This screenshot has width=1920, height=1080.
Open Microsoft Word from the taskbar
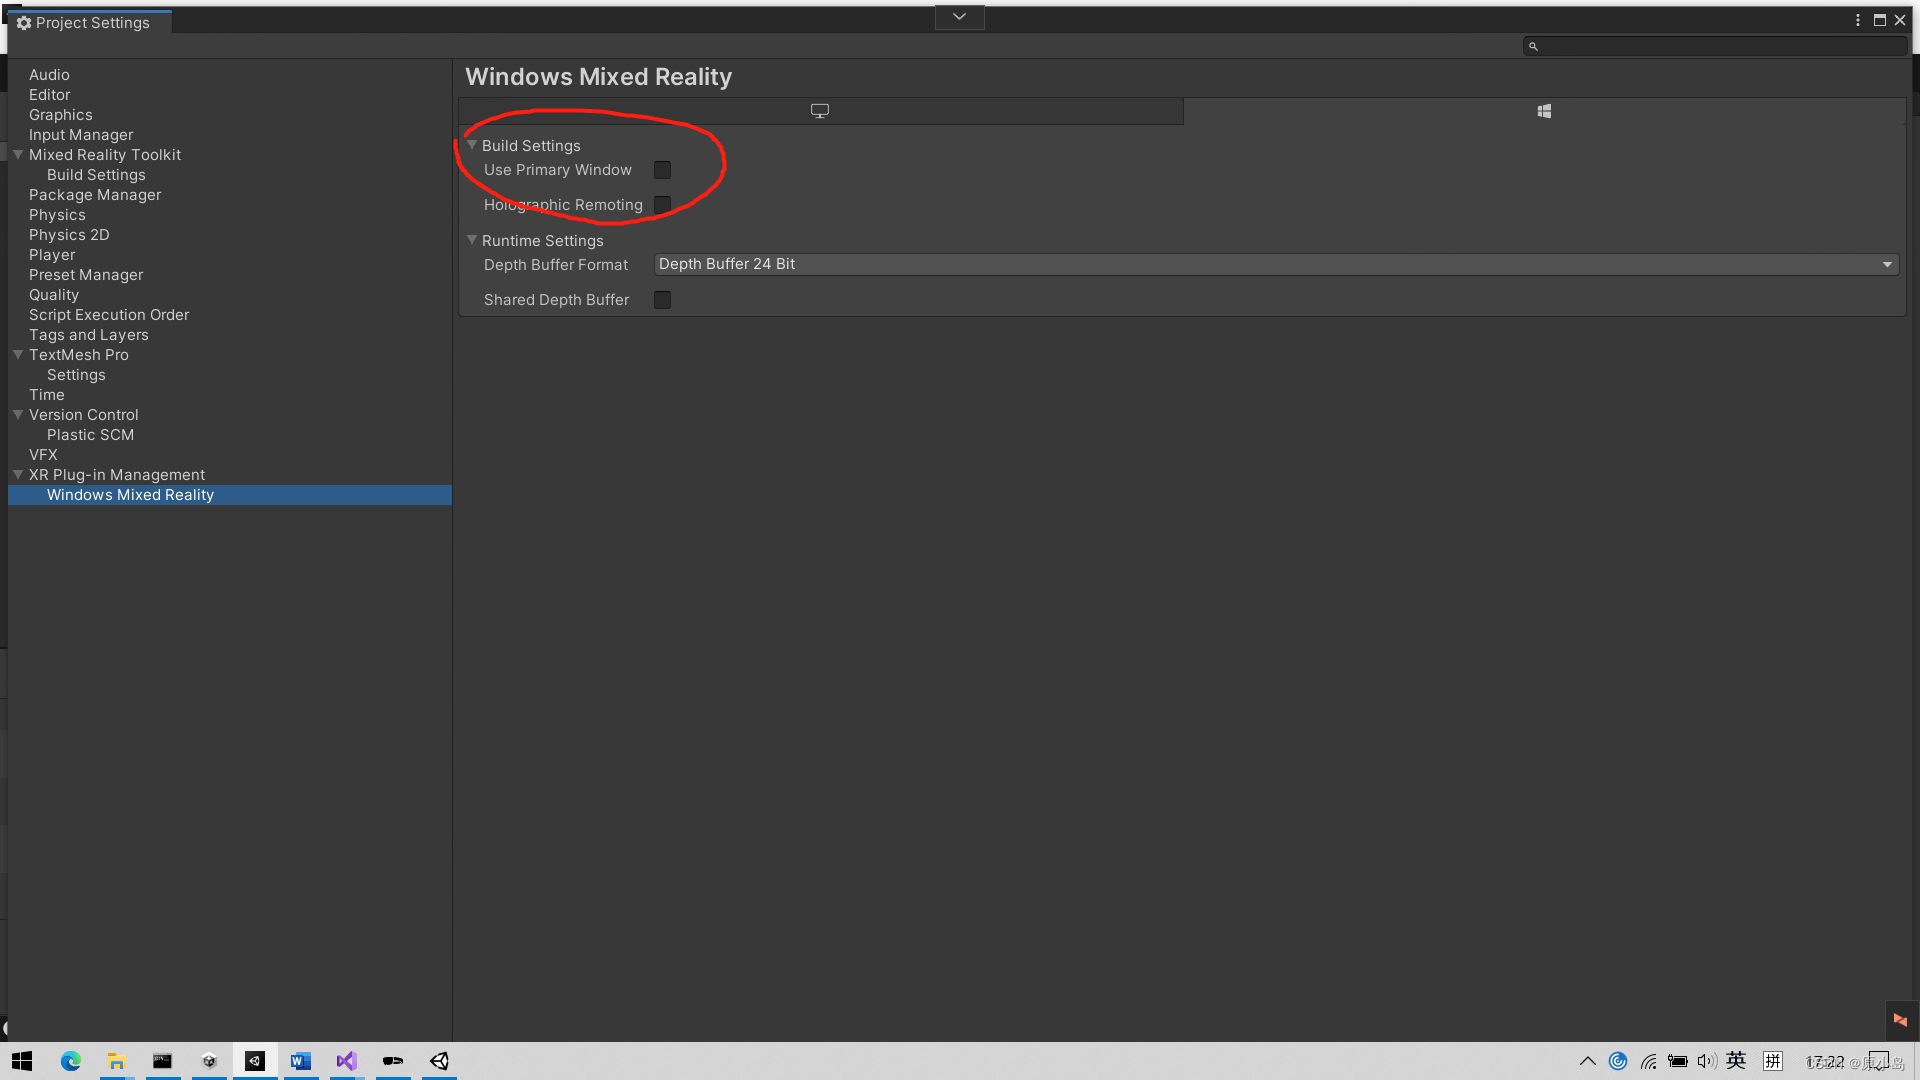tap(301, 1061)
